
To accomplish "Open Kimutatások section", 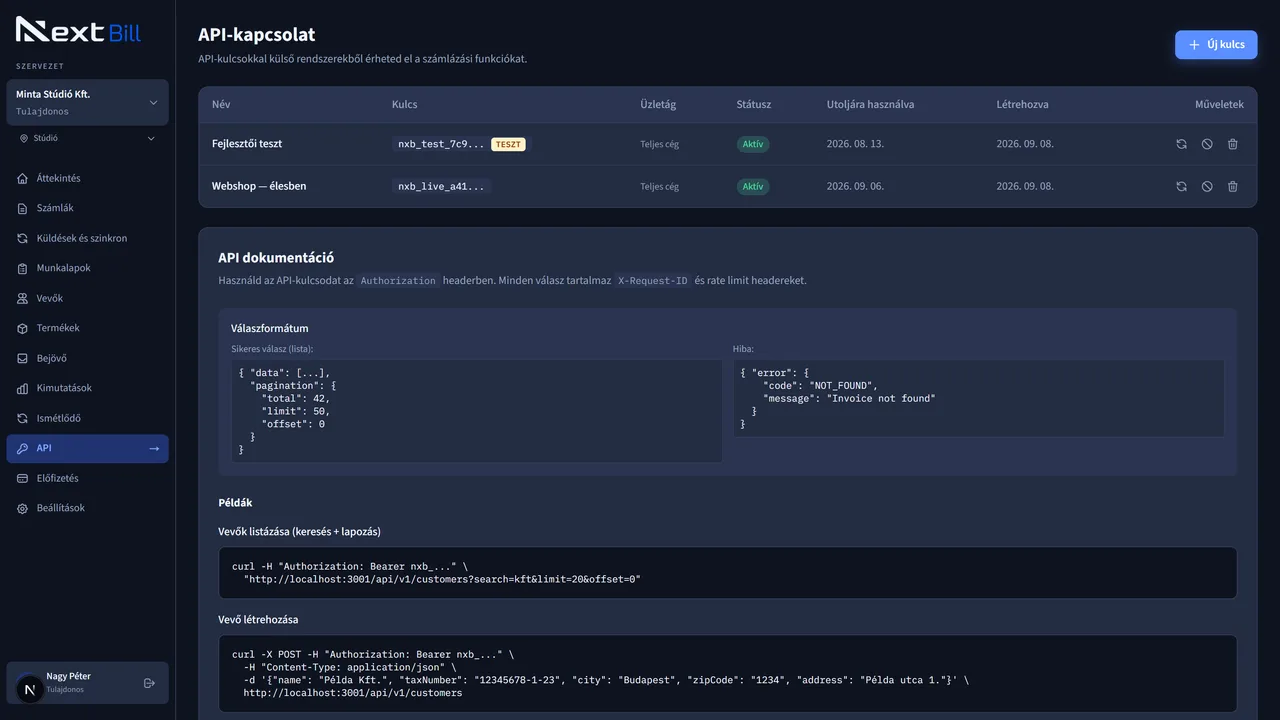I will click(x=88, y=388).
